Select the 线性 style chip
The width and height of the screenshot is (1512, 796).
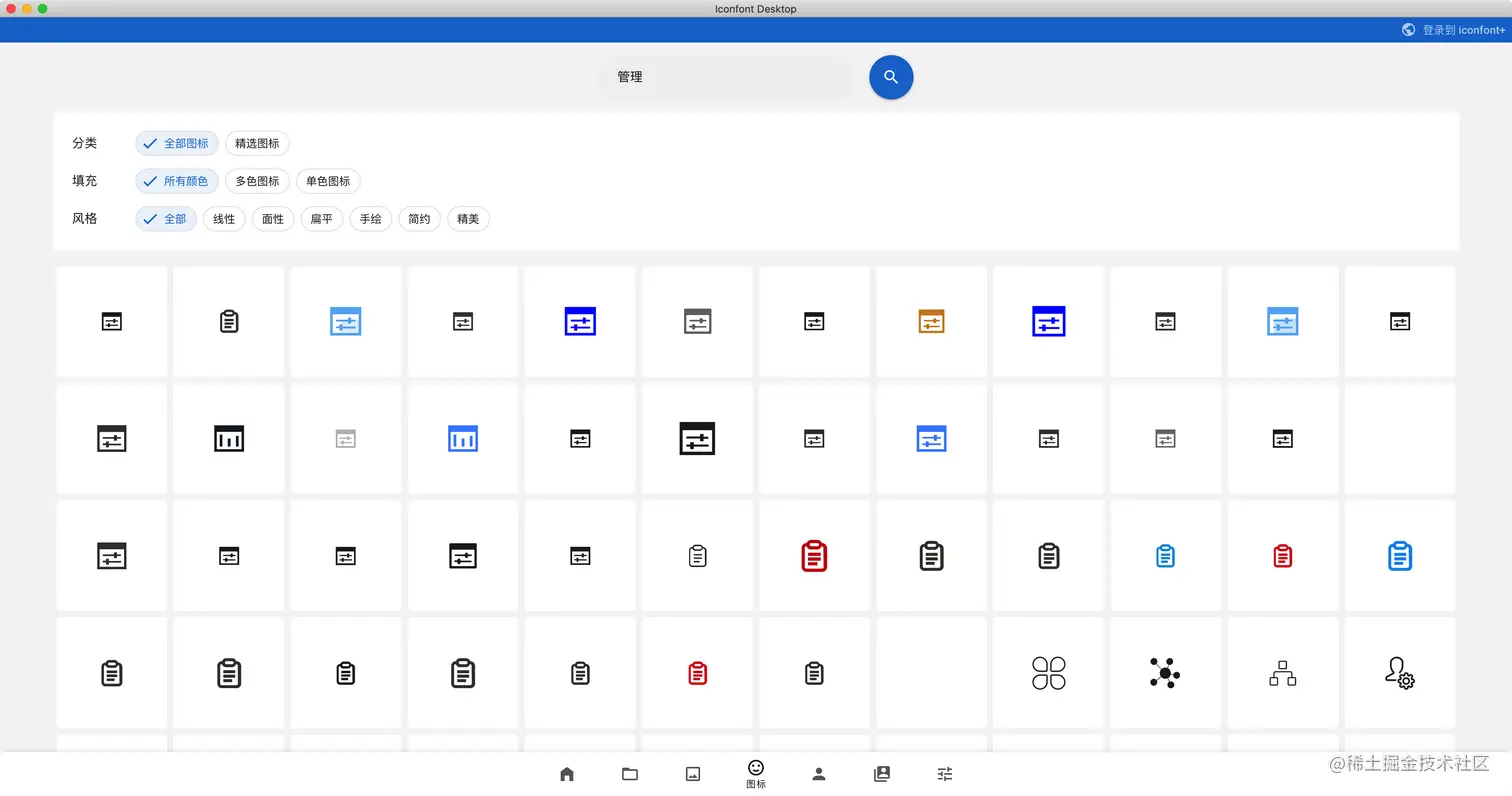[x=224, y=219]
